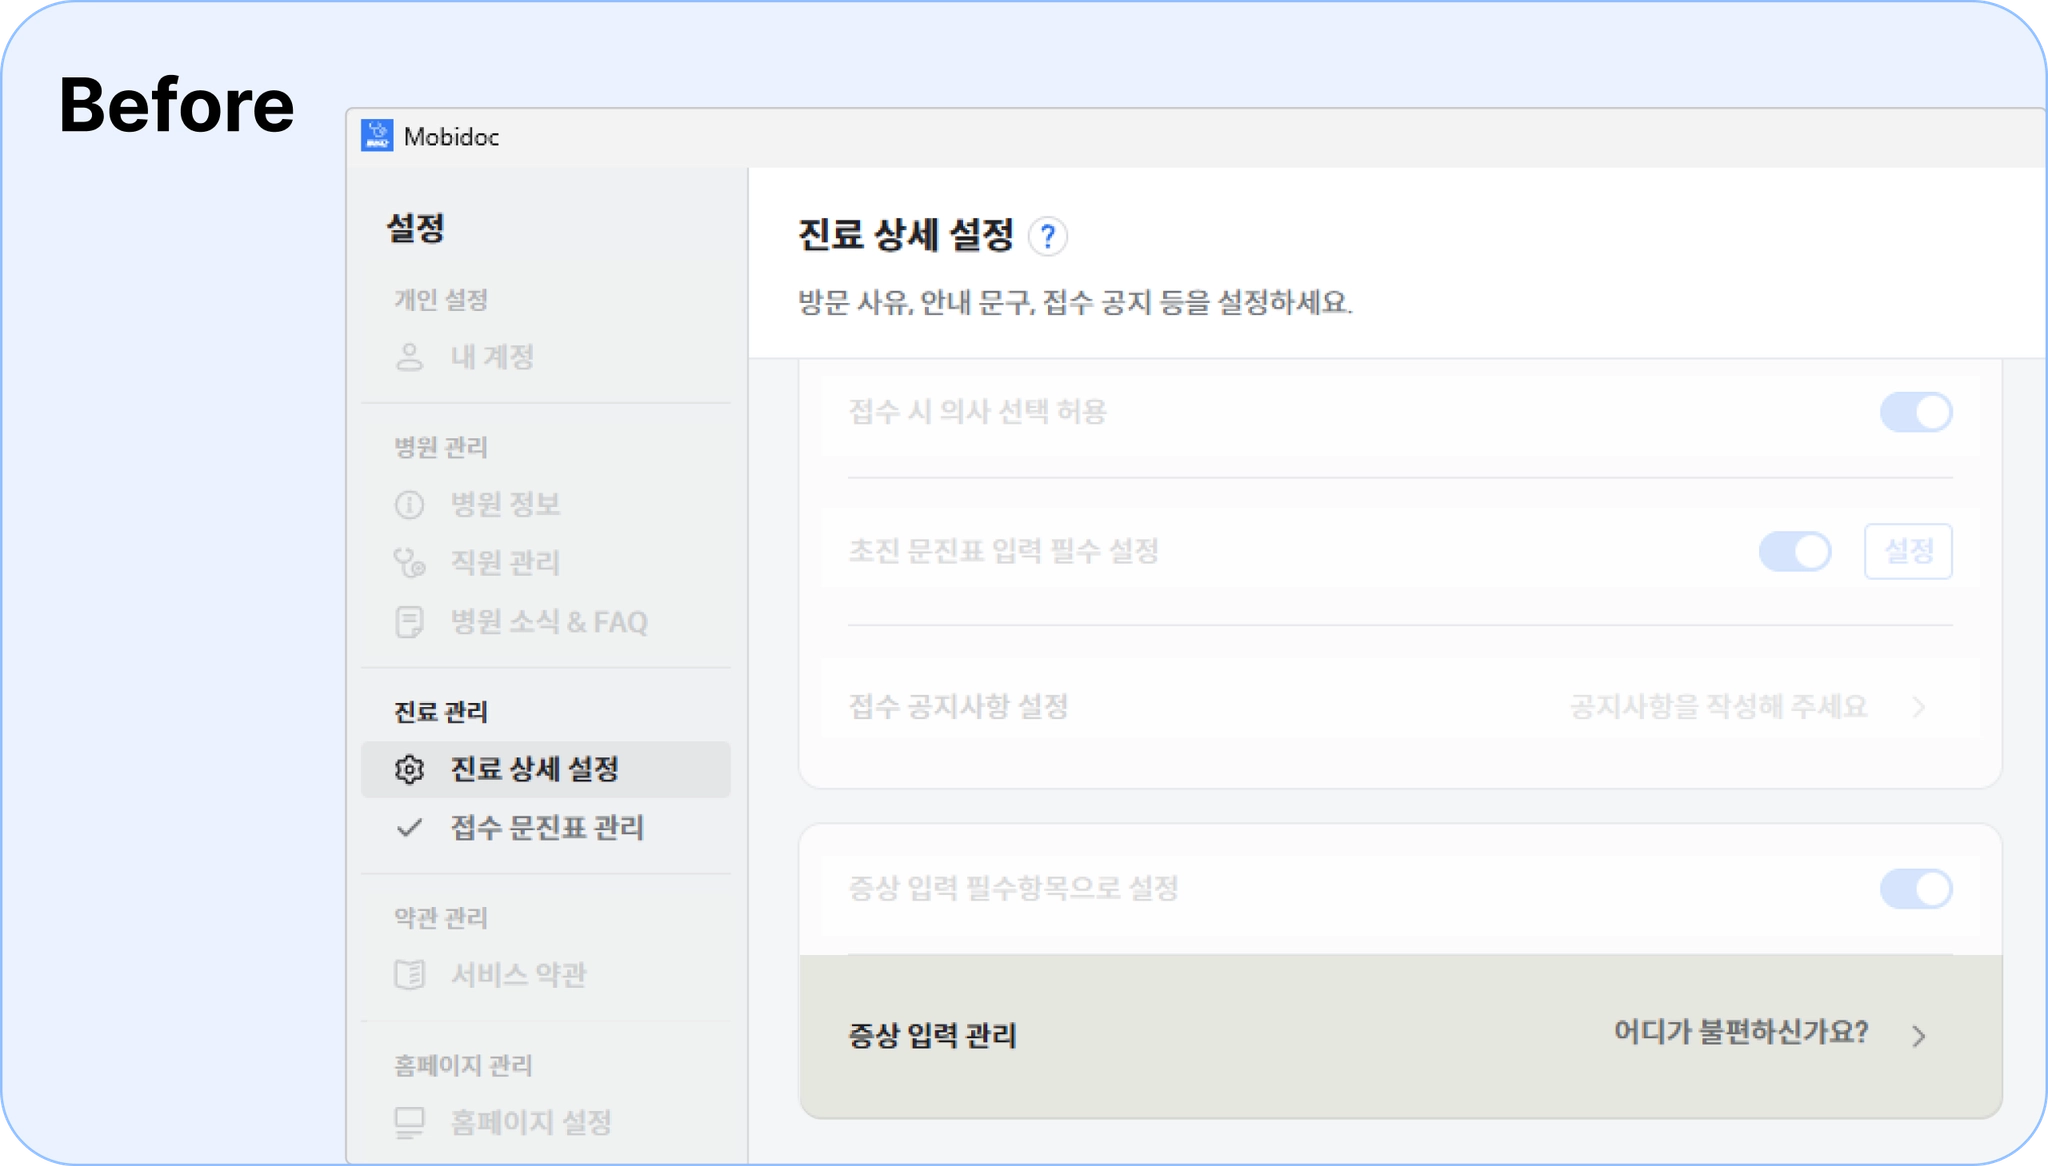Open 증상 입력 관리 chevron arrow

[x=1918, y=1036]
